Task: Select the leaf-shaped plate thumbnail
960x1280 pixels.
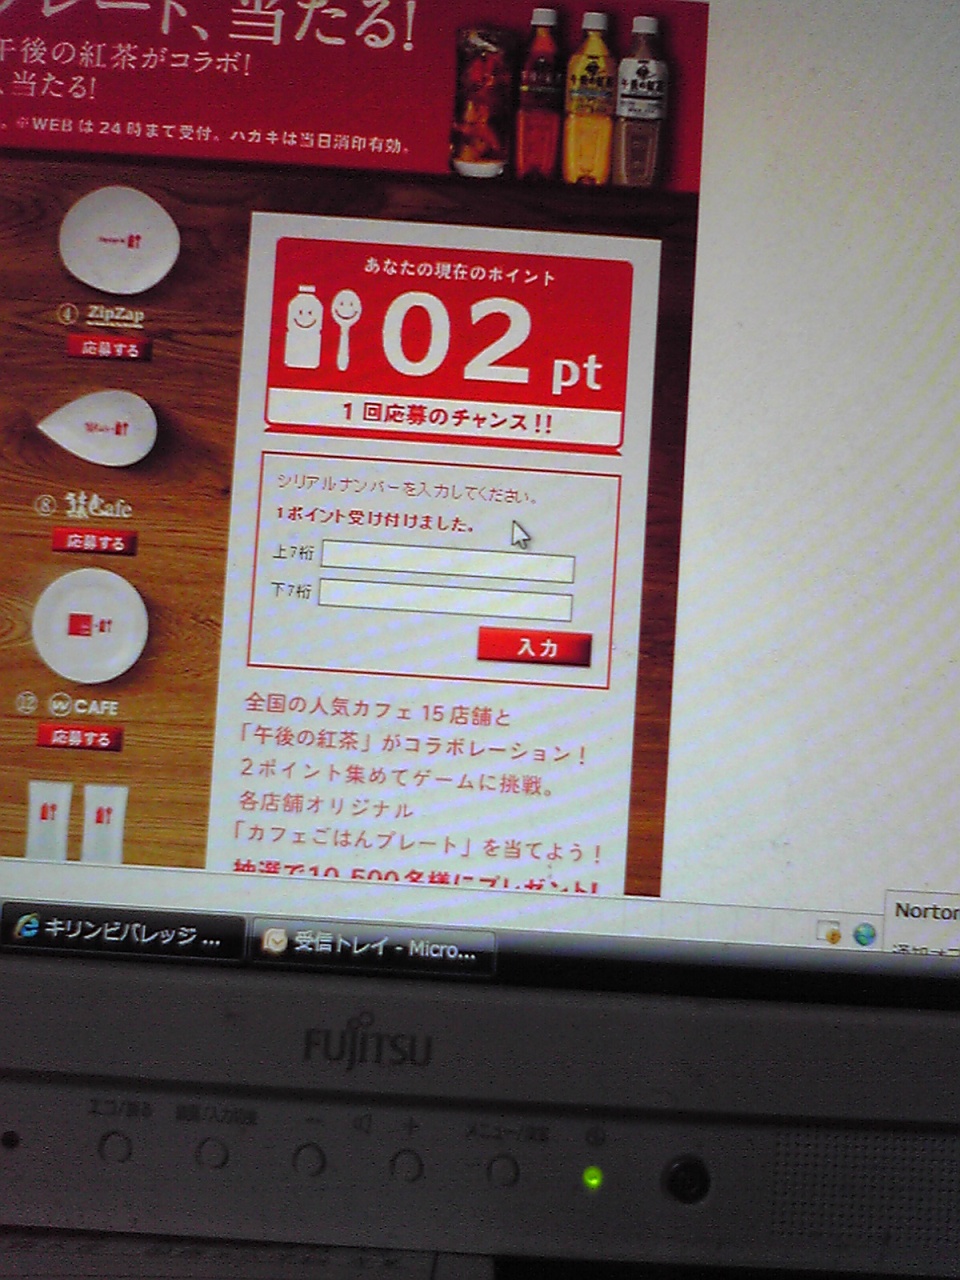Action: [98, 428]
